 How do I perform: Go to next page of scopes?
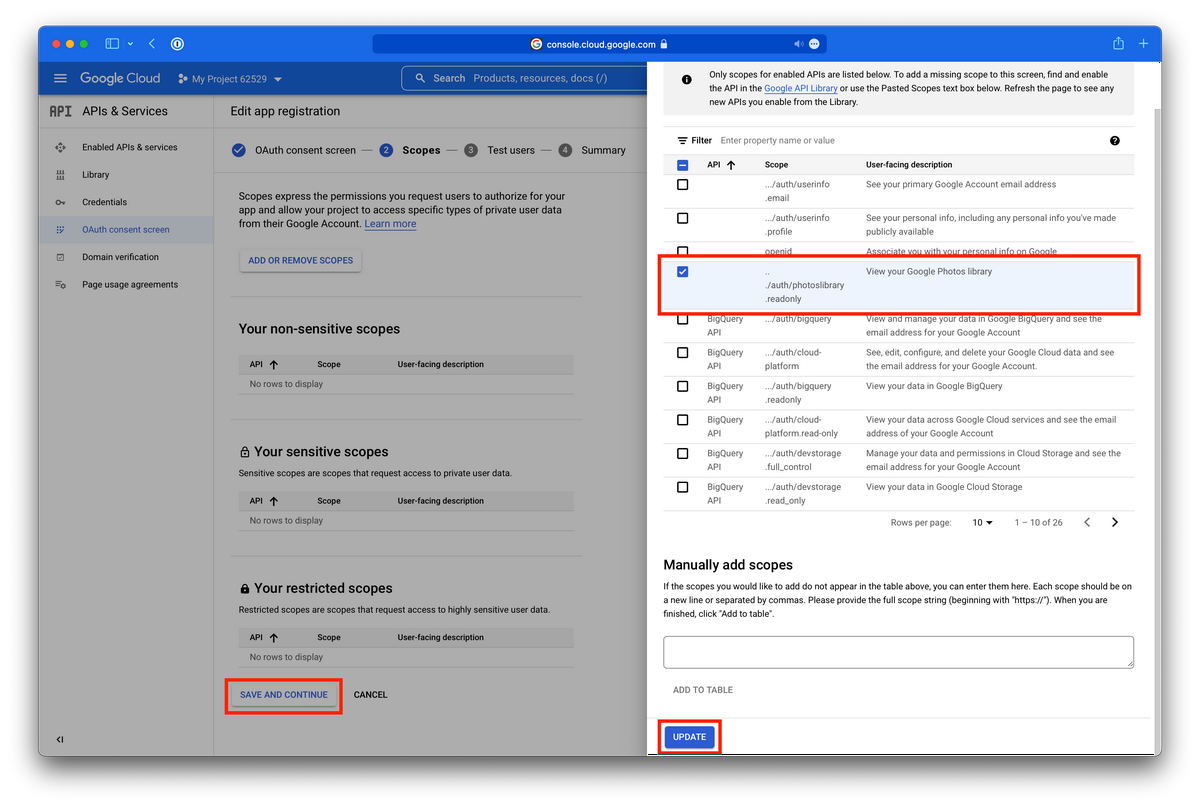(x=1115, y=522)
